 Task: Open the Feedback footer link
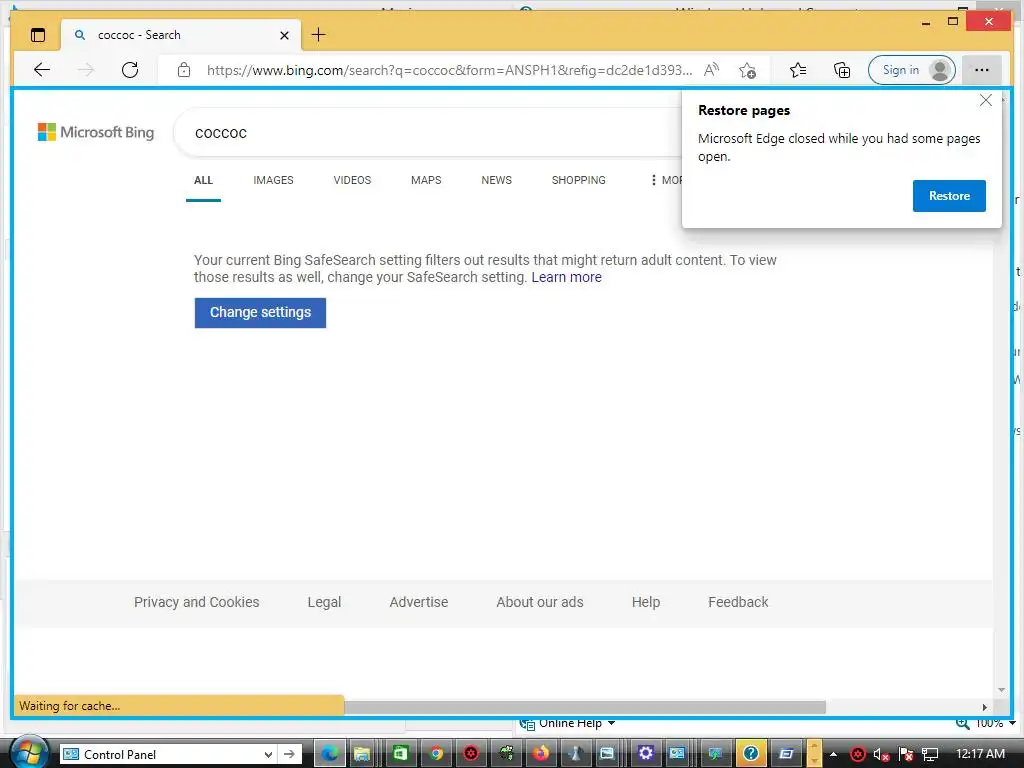point(738,602)
